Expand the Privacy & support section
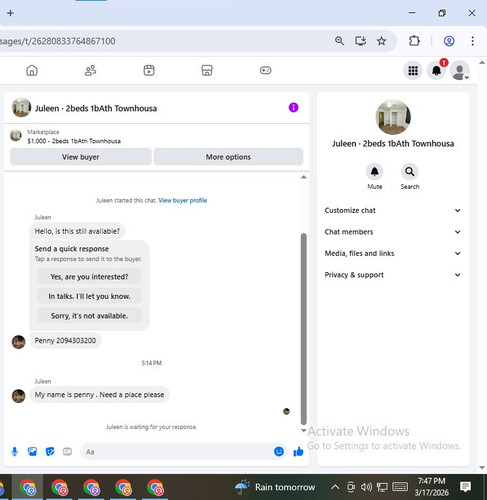Screen dimensions: 487x500 point(393,275)
